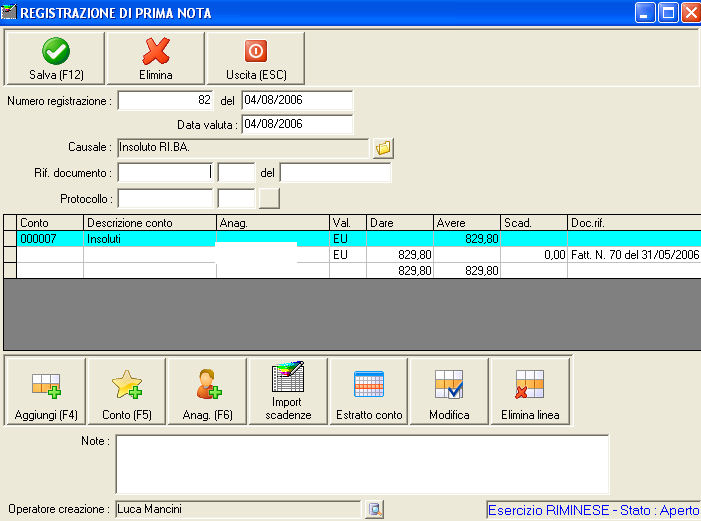Click the Avere column header
701x521 pixels.
(467, 223)
